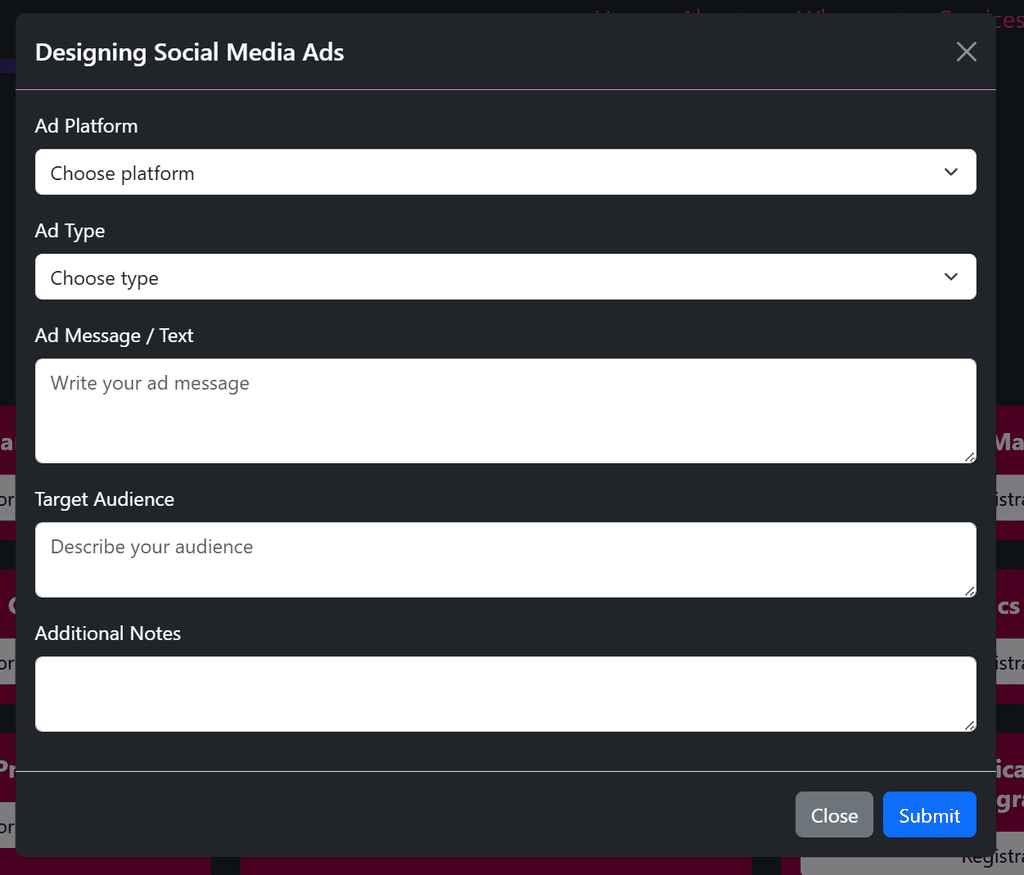The height and width of the screenshot is (875, 1024).
Task: Click the Ad Platform dropdown chevron arrow
Action: 951,172
